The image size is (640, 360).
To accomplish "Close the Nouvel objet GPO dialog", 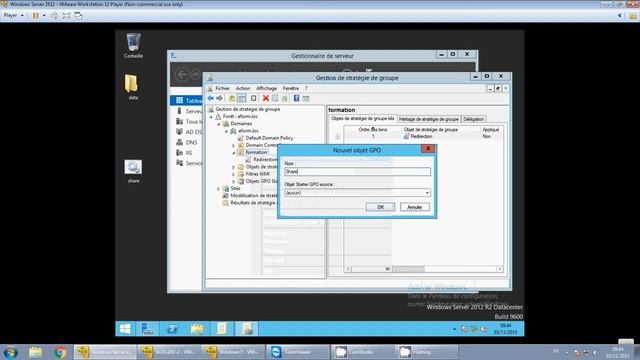I will [428, 149].
